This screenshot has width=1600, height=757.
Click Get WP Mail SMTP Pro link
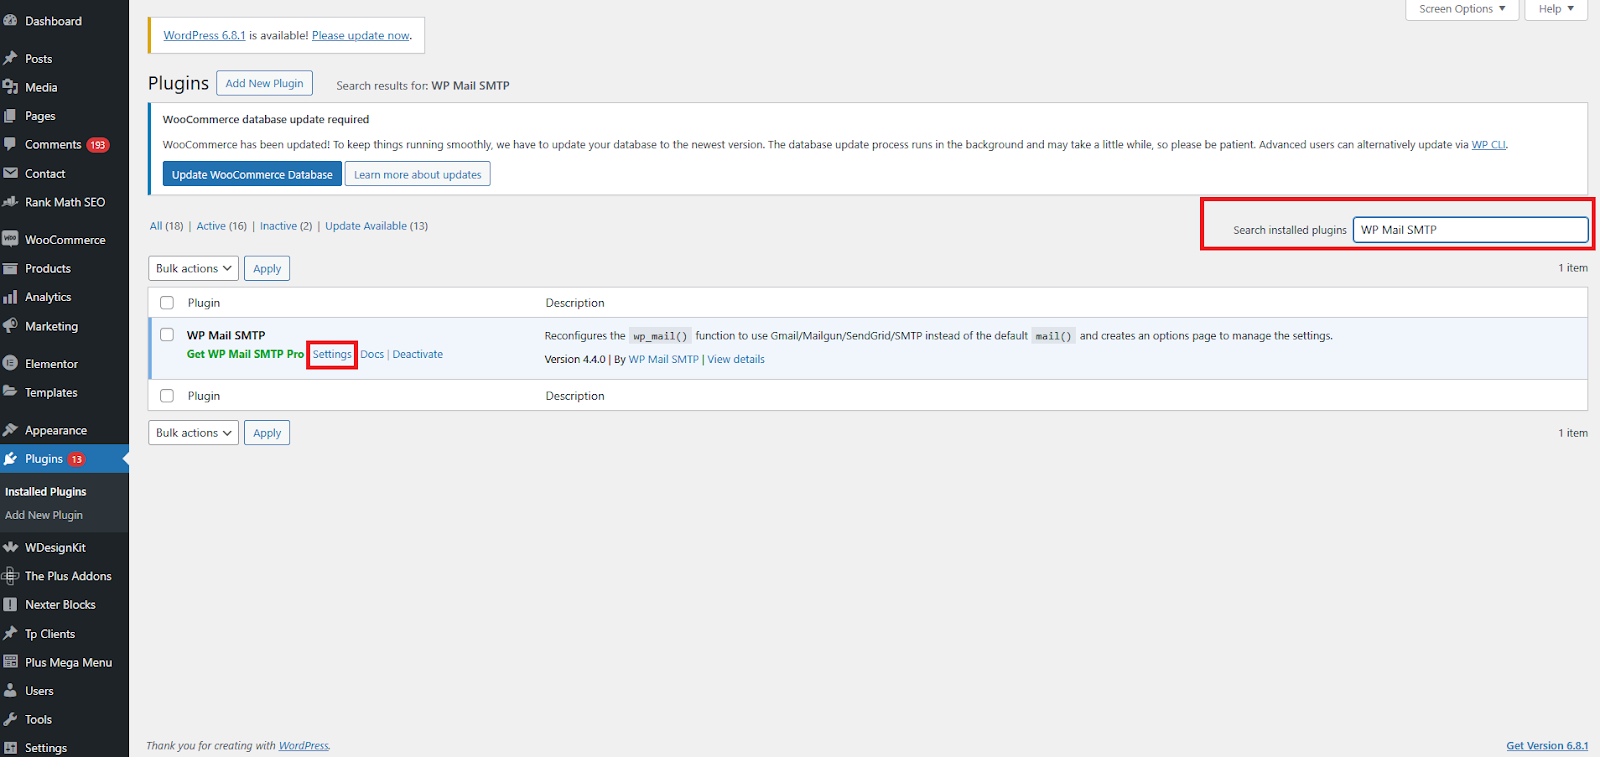[245, 354]
